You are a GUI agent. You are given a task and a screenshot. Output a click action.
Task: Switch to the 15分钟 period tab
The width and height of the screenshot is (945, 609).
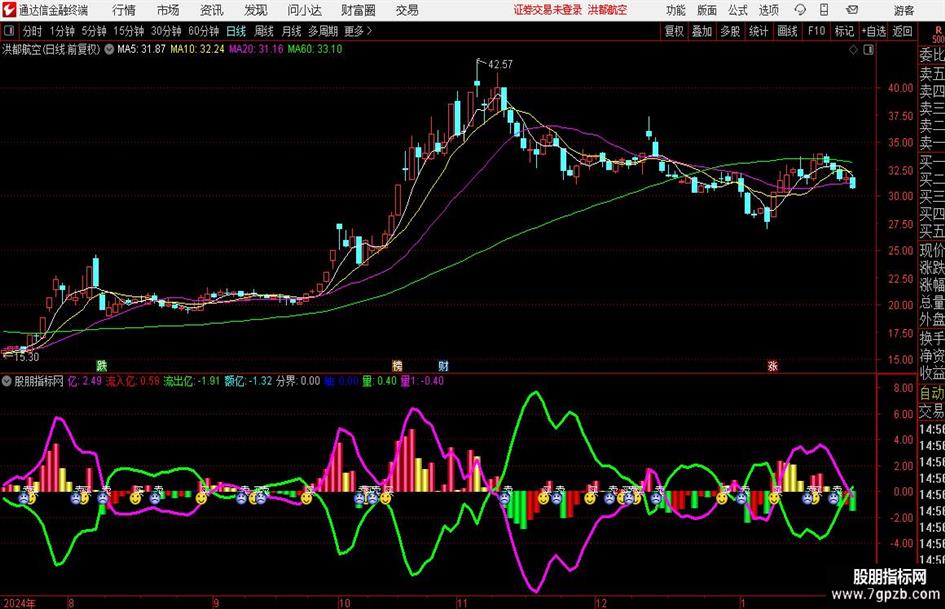click(128, 31)
